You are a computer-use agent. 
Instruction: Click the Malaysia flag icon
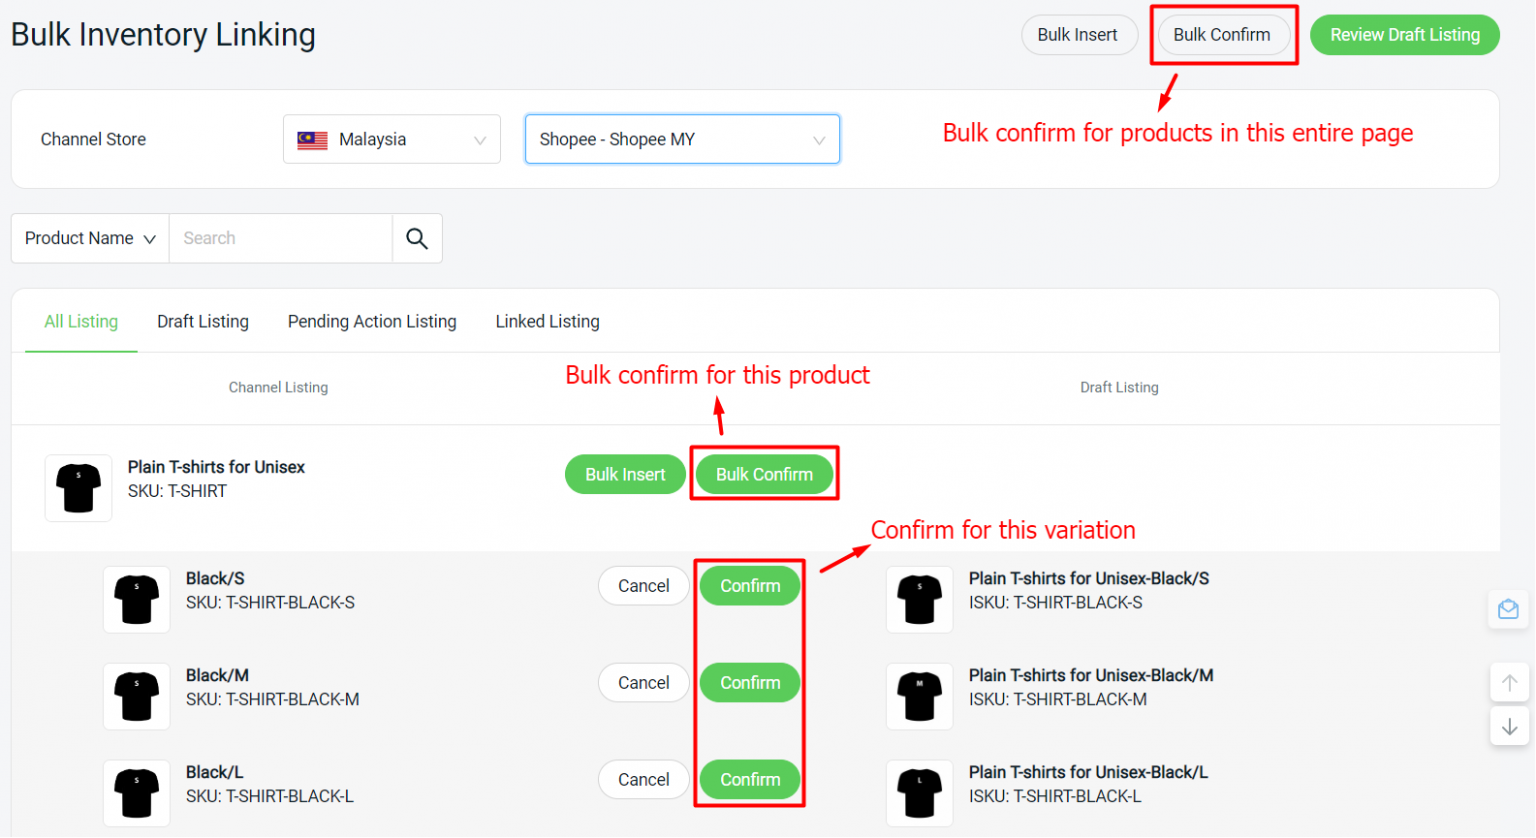tap(311, 139)
